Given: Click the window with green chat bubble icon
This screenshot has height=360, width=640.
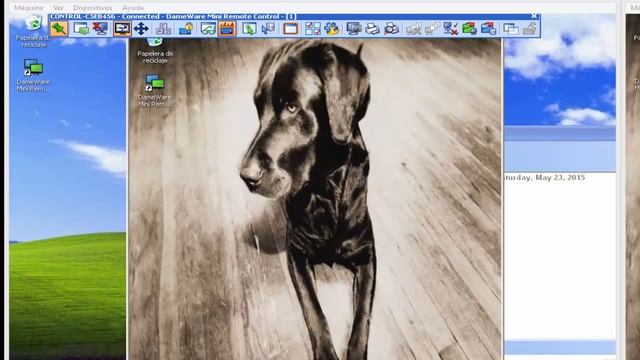Looking at the screenshot, I should (x=81, y=29).
